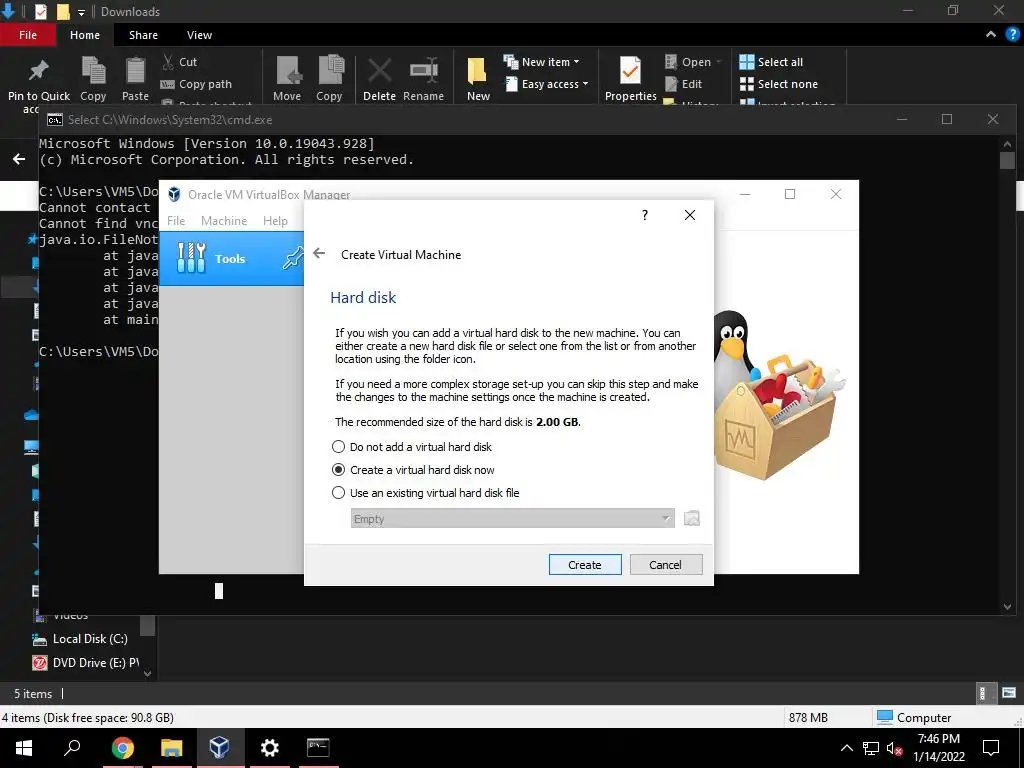Click Select all in the ribbon
Image resolution: width=1024 pixels, height=768 pixels.
tap(771, 61)
